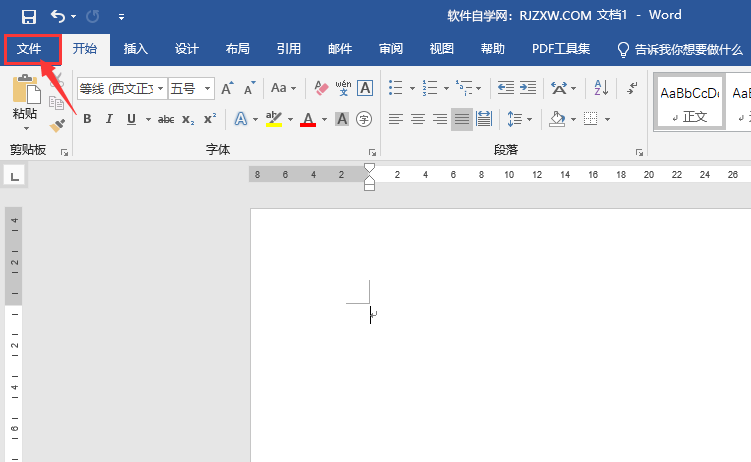Viewport: 751px width, 462px height.
Task: Open the font name combo box 等线
Action: 122,89
